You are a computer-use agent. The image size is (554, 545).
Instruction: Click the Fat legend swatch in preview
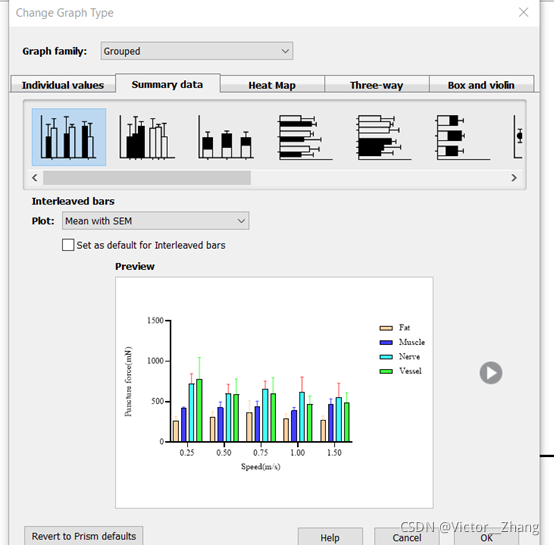[386, 328]
